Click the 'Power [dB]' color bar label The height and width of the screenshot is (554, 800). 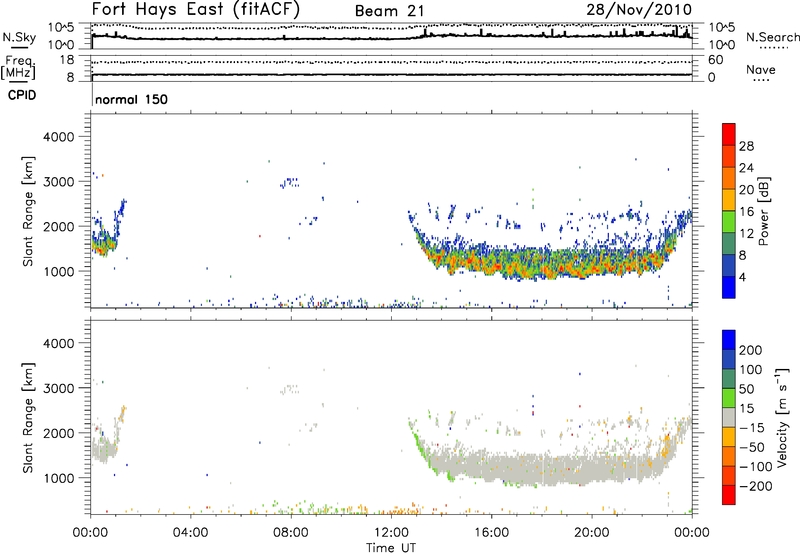tap(764, 211)
